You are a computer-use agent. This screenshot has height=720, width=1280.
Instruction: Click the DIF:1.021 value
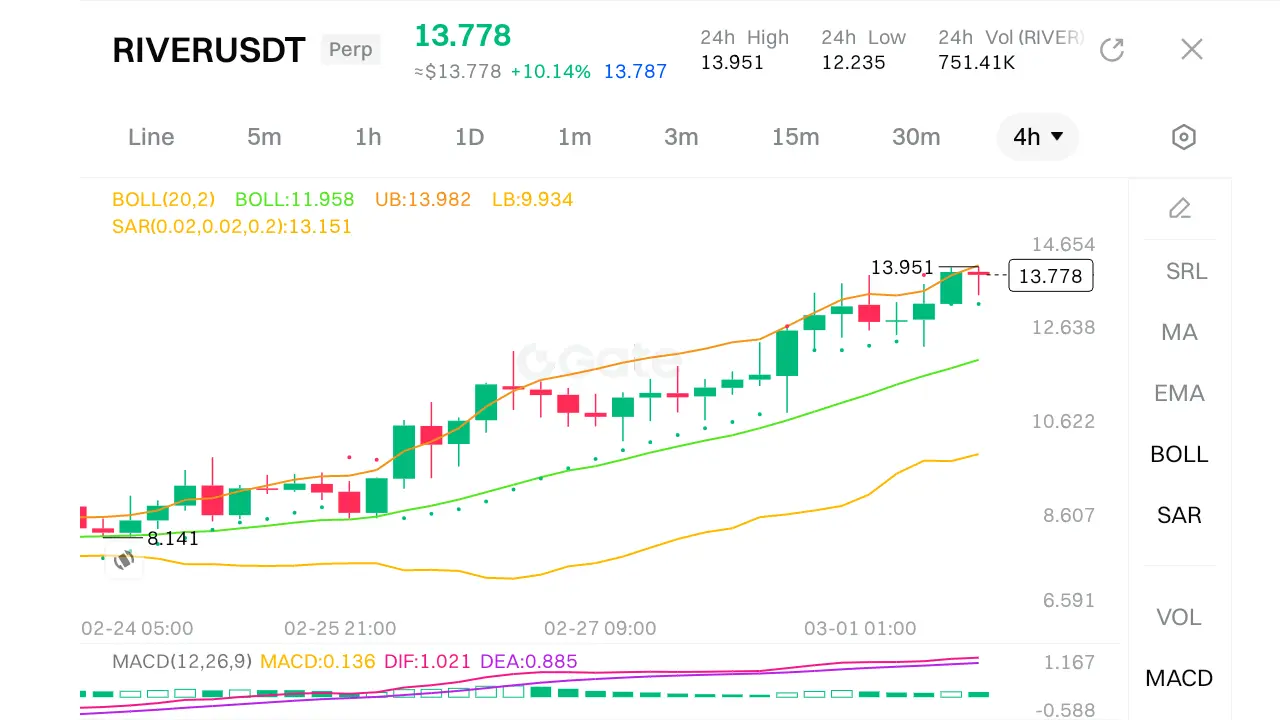[x=428, y=662]
